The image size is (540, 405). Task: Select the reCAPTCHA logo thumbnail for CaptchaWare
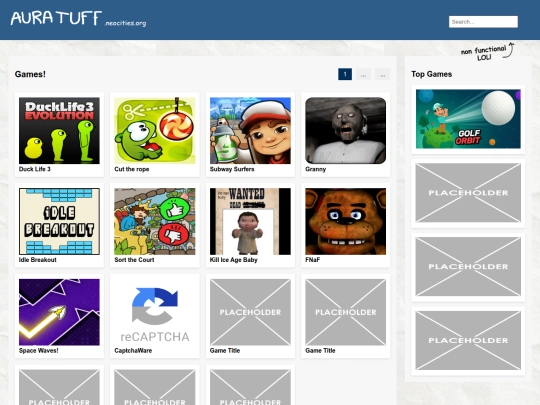[155, 312]
